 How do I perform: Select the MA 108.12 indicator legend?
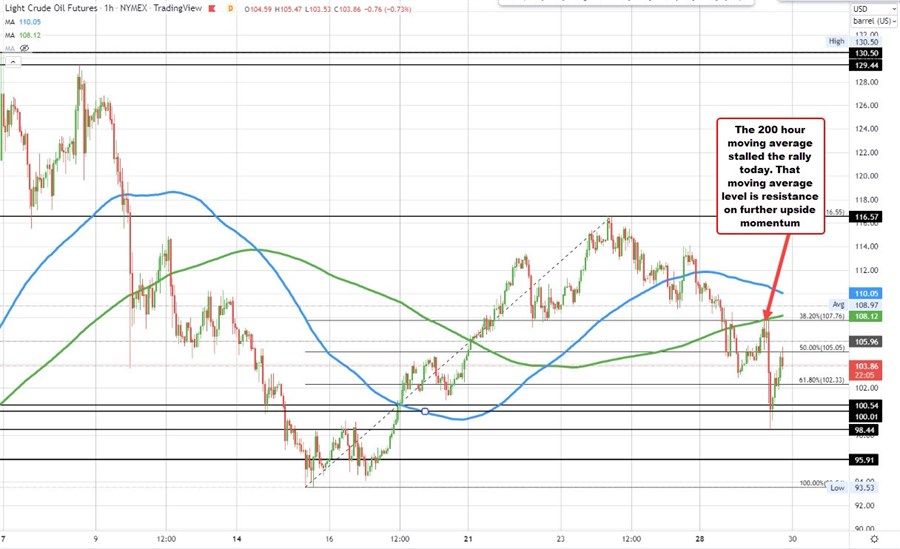pos(23,35)
